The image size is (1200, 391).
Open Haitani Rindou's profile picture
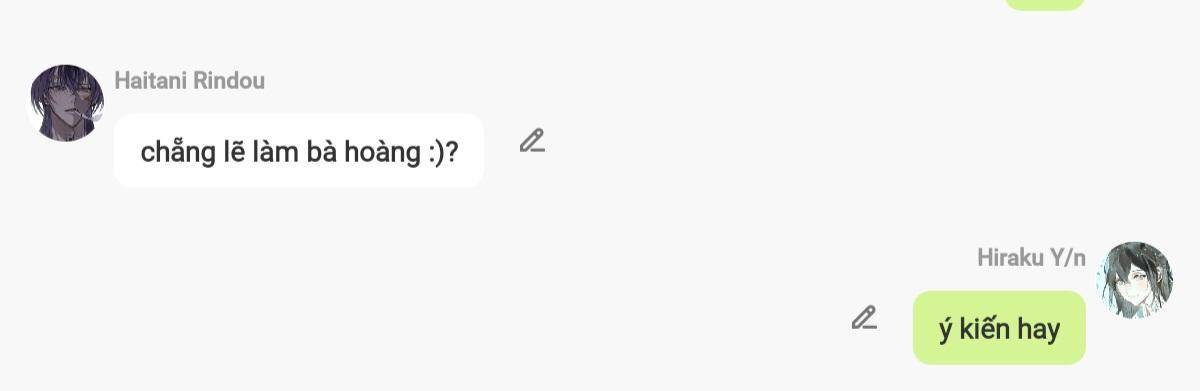click(66, 103)
